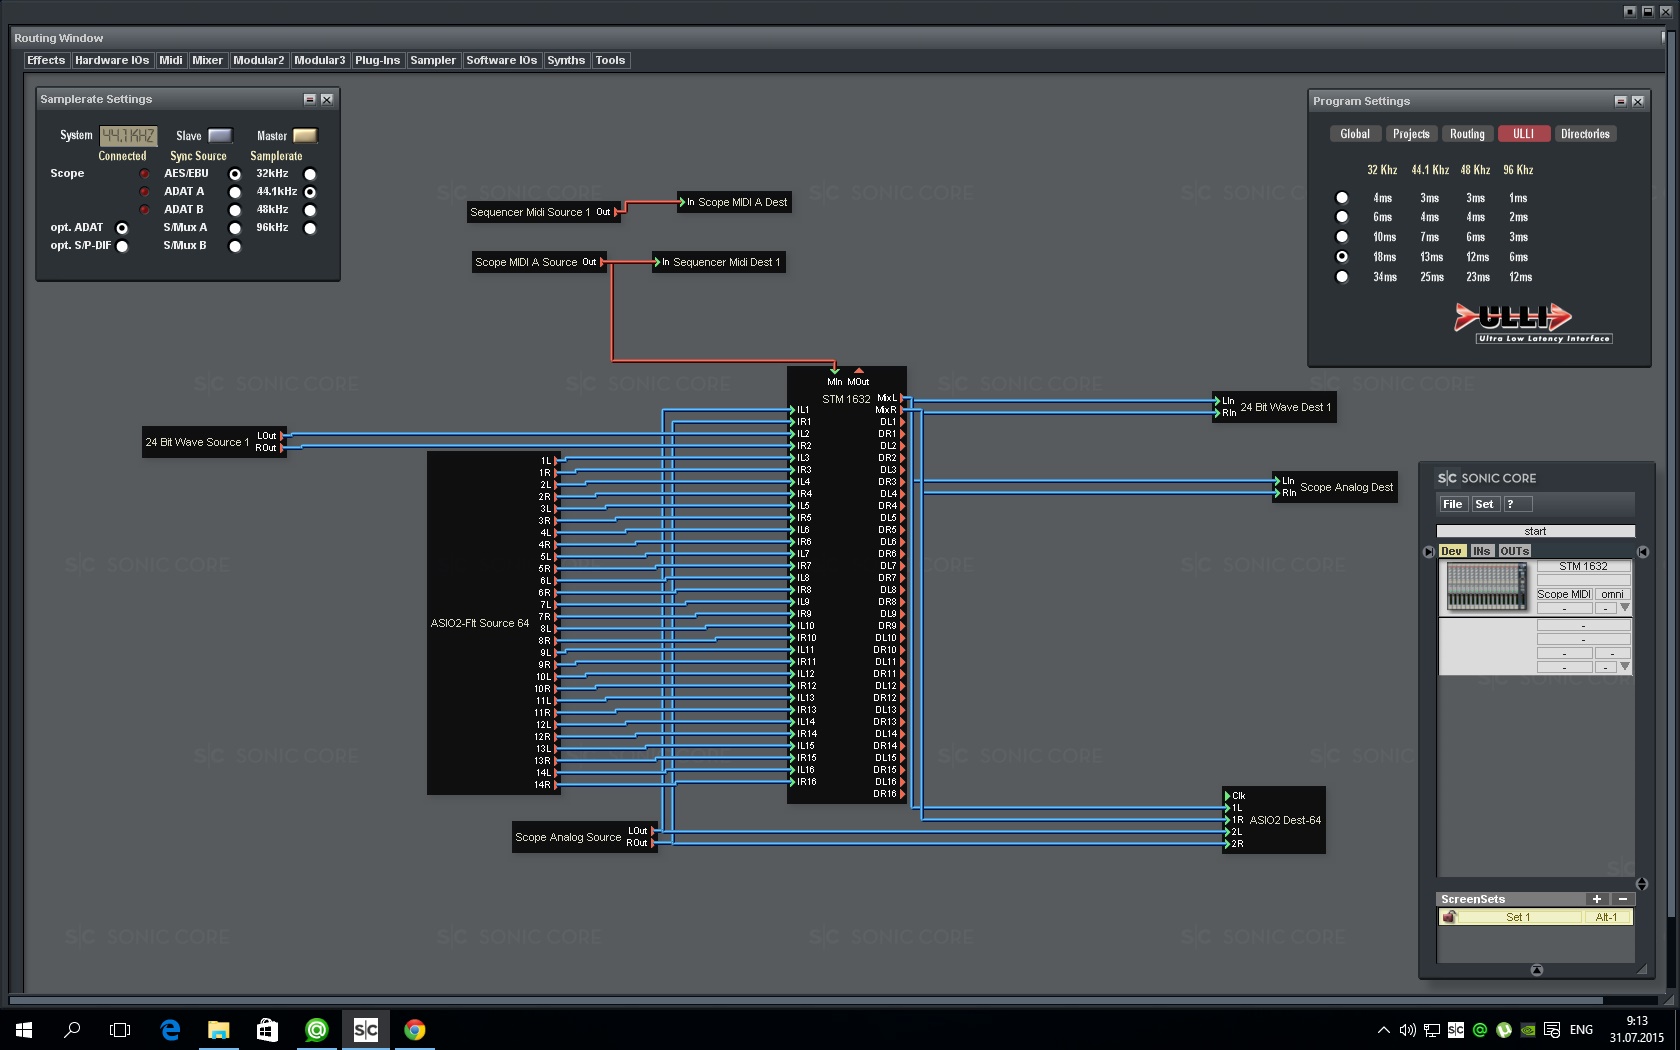
Task: Click the SC Sonic Core taskbar icon
Action: [x=366, y=1029]
